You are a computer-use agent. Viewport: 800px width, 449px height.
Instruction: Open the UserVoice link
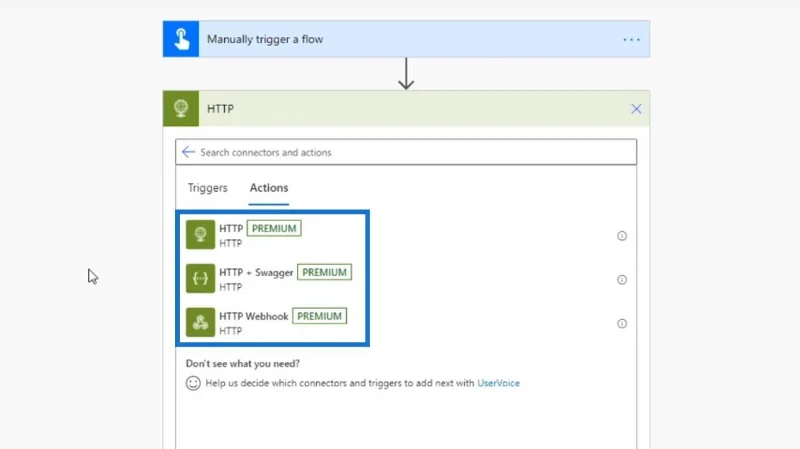tap(498, 383)
